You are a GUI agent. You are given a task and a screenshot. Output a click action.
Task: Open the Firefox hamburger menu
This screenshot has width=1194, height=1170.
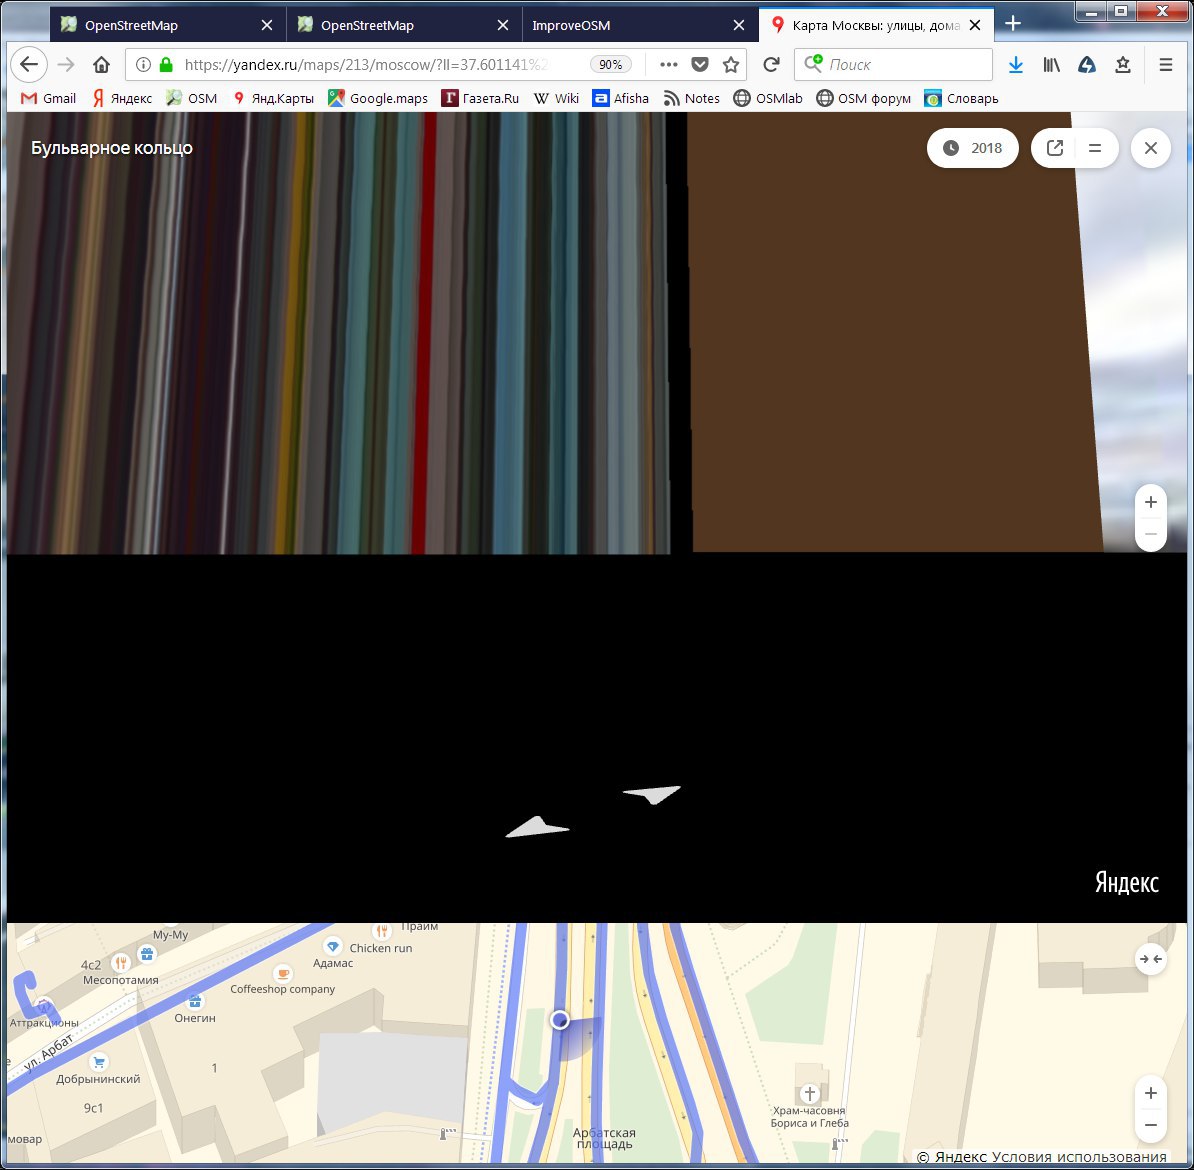click(1165, 65)
